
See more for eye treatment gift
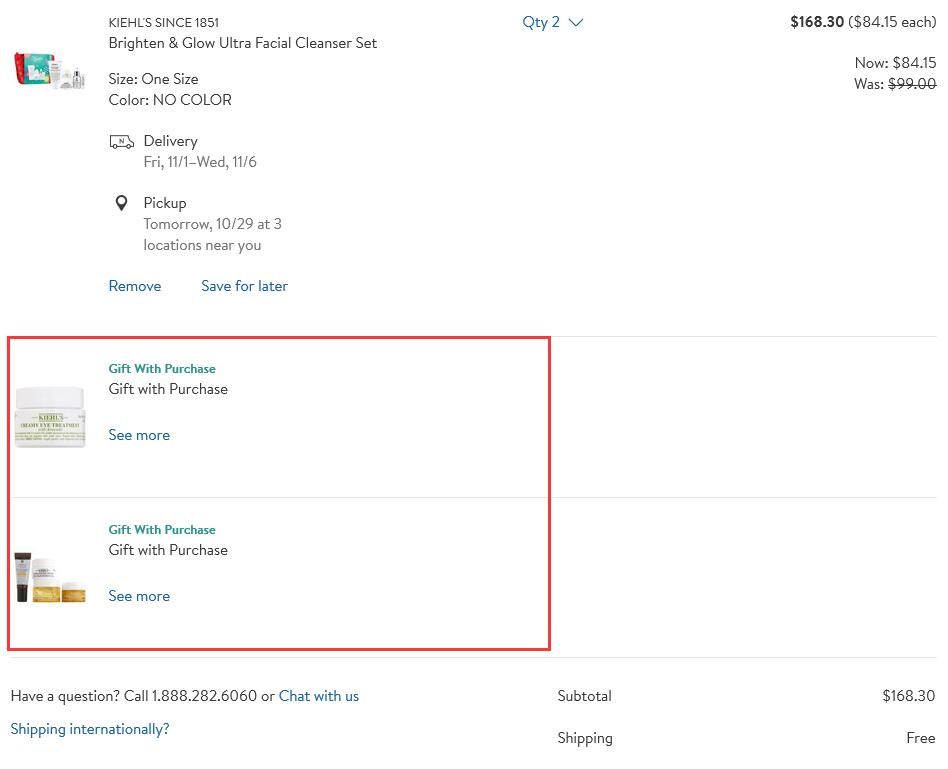pyautogui.click(x=139, y=435)
